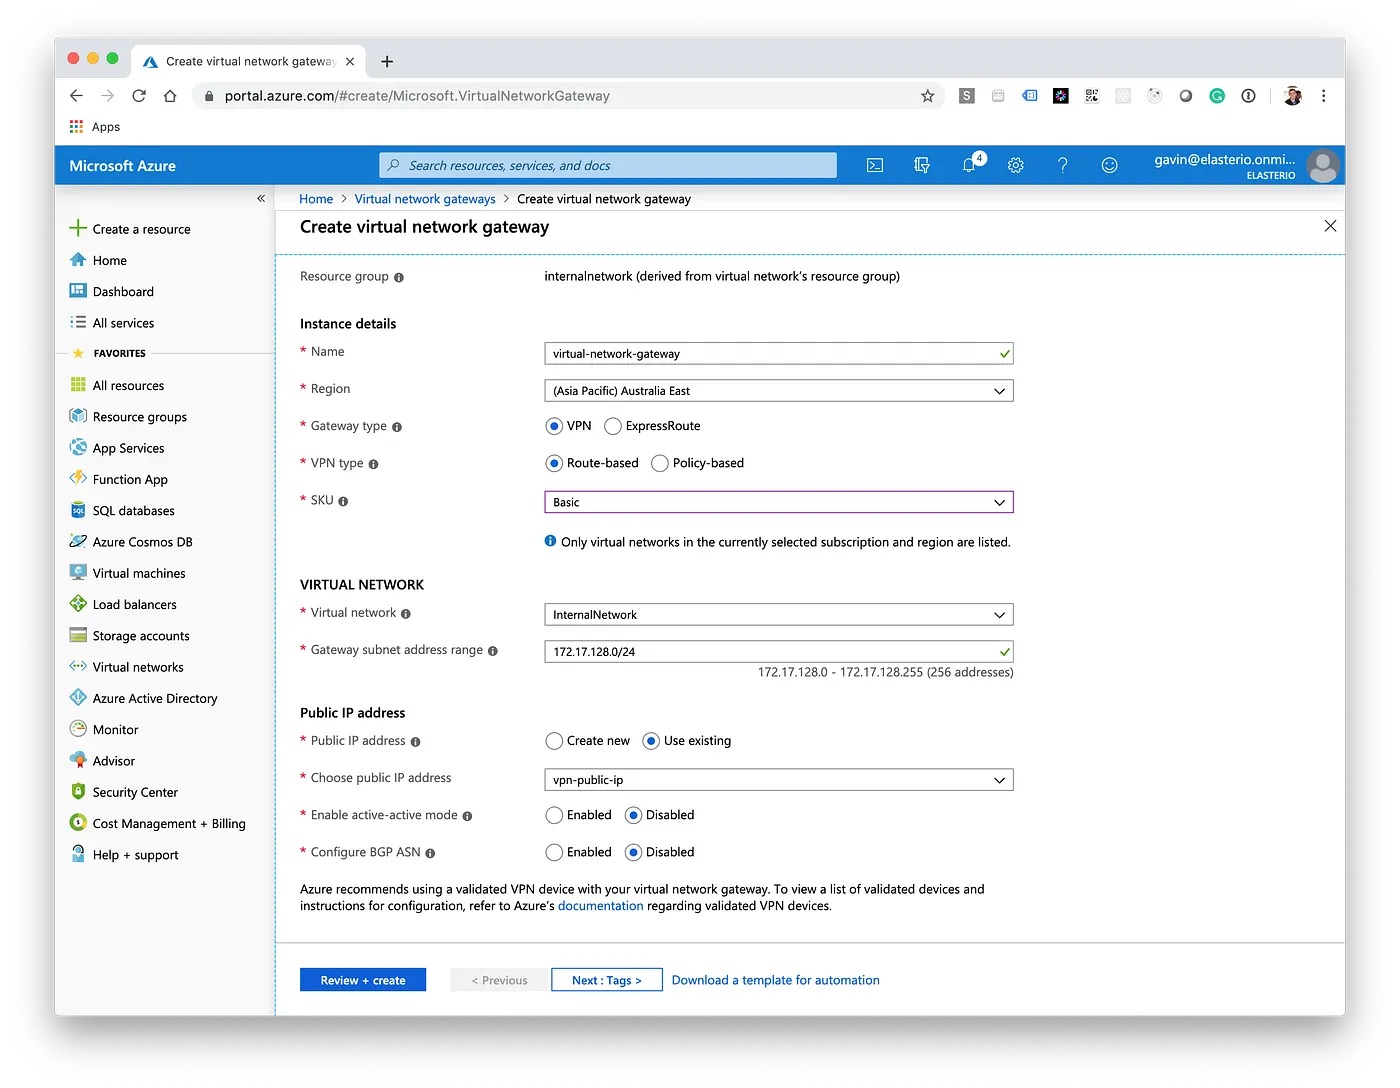Click the Review + create button
Image resolution: width=1400 pixels, height=1088 pixels.
click(363, 980)
